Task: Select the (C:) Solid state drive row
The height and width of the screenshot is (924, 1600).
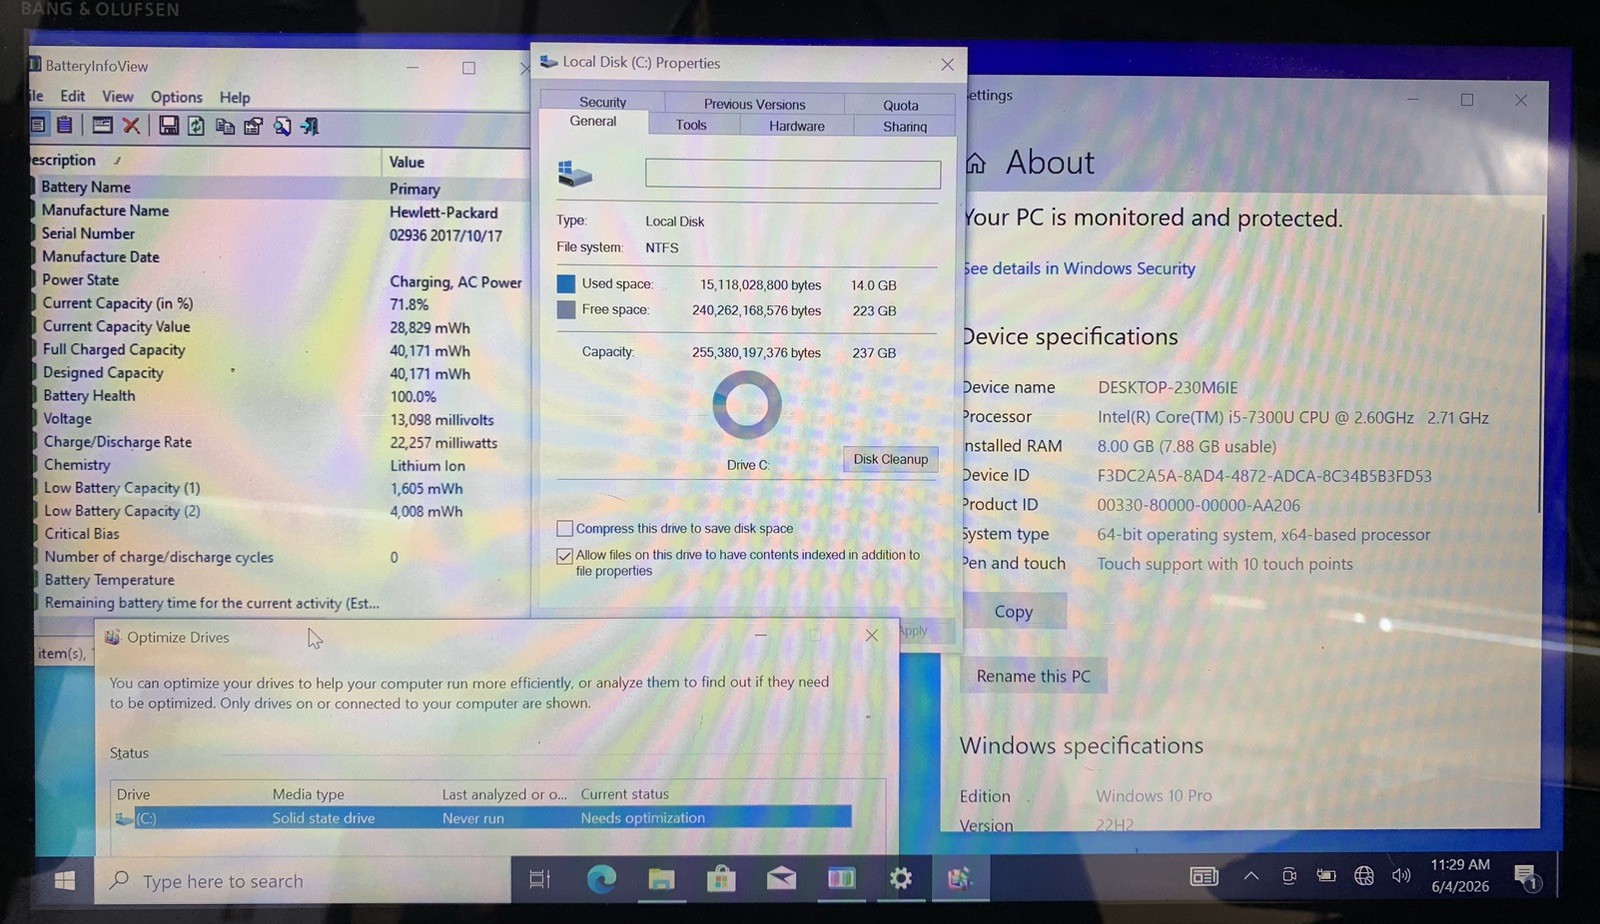Action: point(481,818)
